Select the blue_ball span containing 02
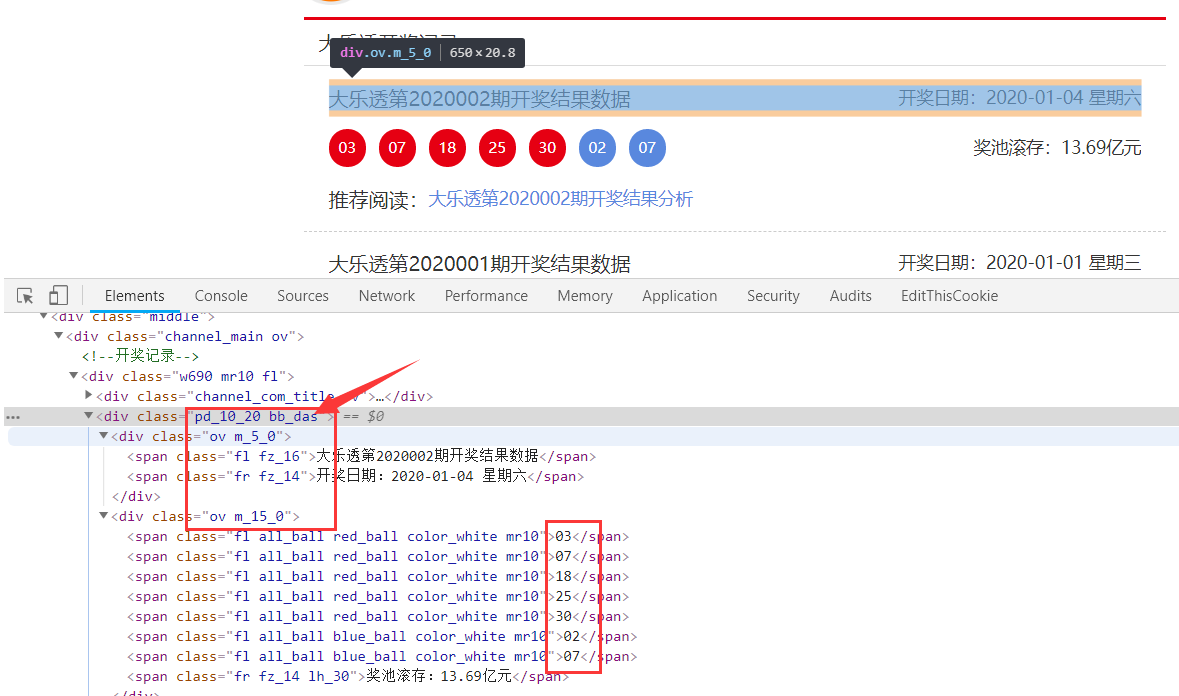1179x696 pixels. [382, 637]
